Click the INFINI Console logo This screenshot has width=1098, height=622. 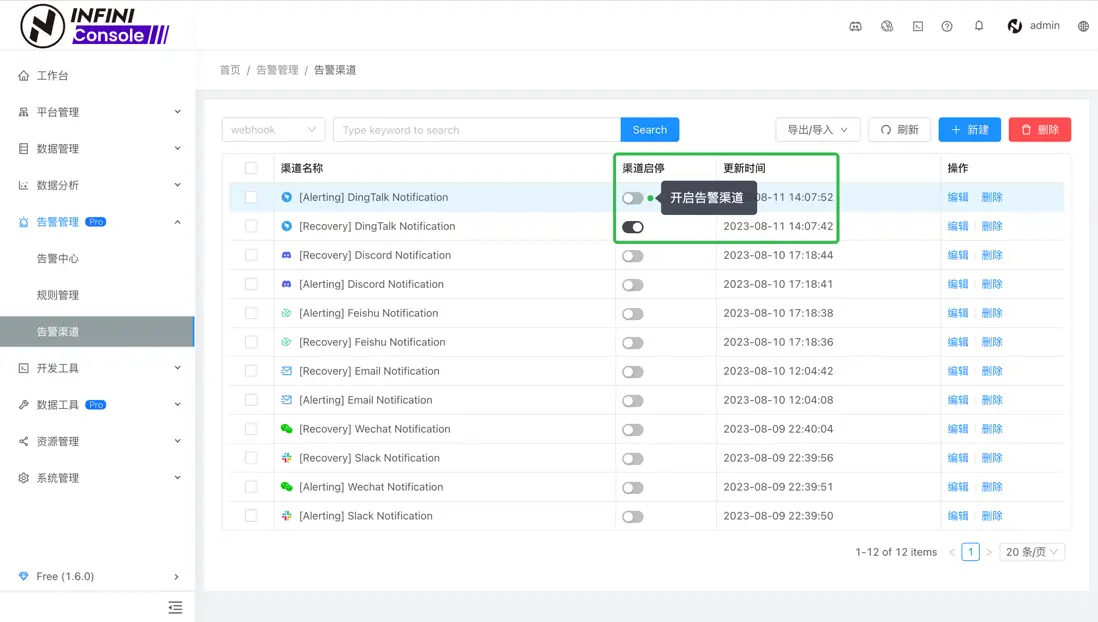point(95,26)
